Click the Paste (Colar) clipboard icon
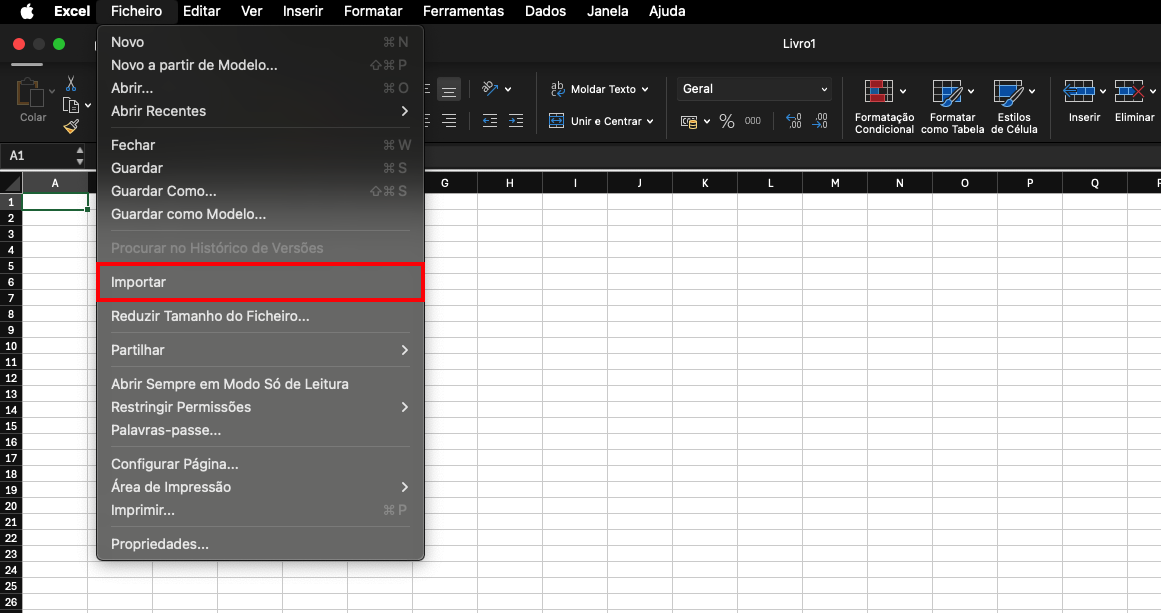This screenshot has width=1161, height=613. coord(32,93)
